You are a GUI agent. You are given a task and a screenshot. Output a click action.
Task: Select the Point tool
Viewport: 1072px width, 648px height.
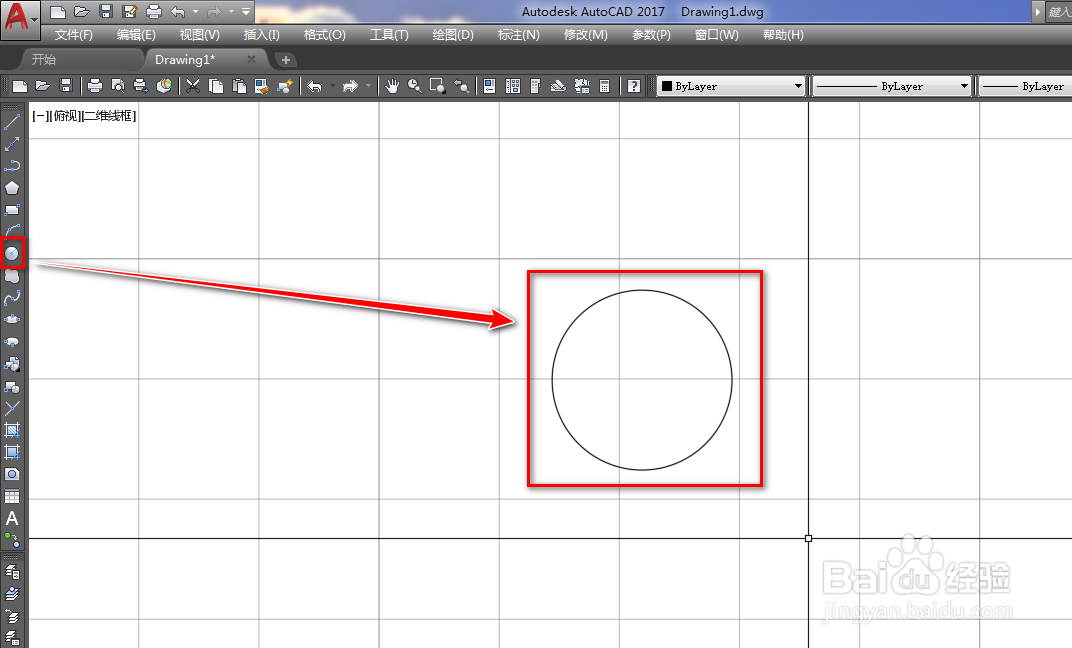pyautogui.click(x=12, y=409)
